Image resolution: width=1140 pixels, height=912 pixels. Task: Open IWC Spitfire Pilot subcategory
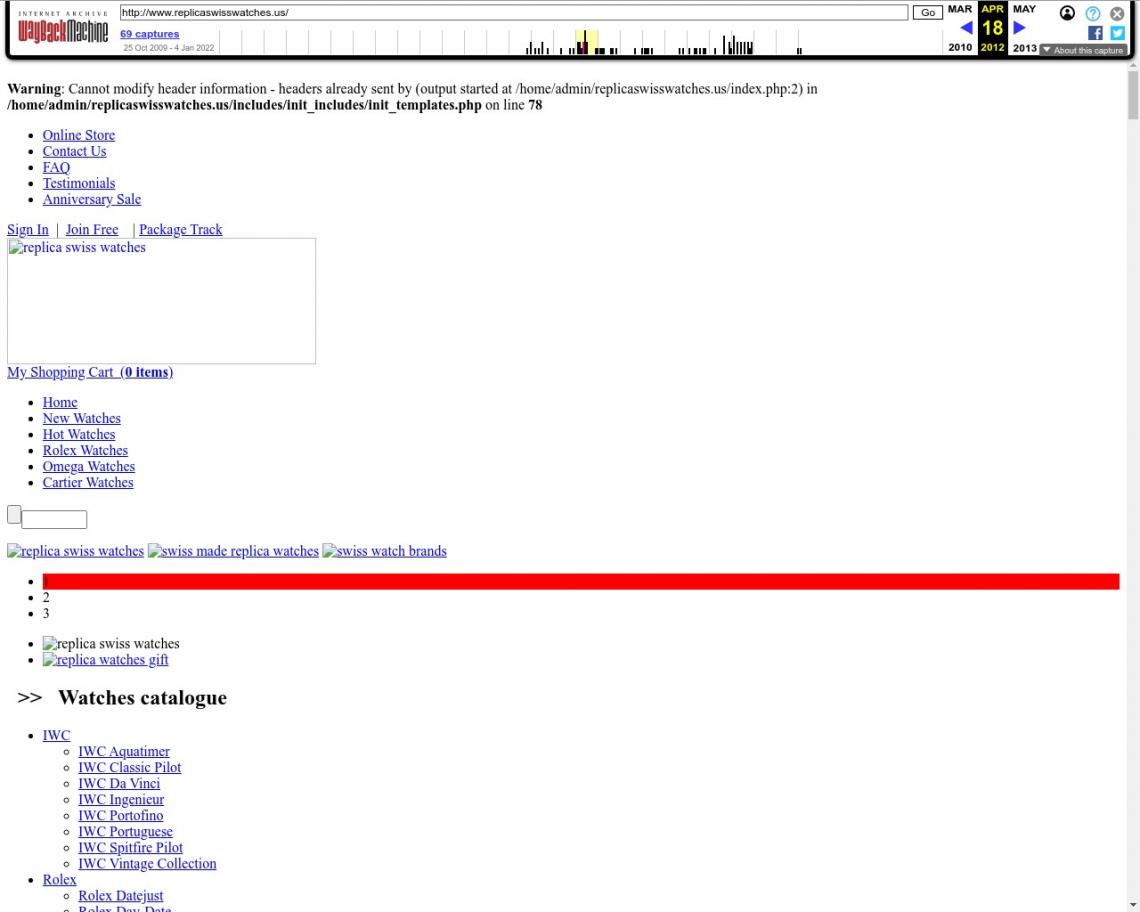click(130, 848)
